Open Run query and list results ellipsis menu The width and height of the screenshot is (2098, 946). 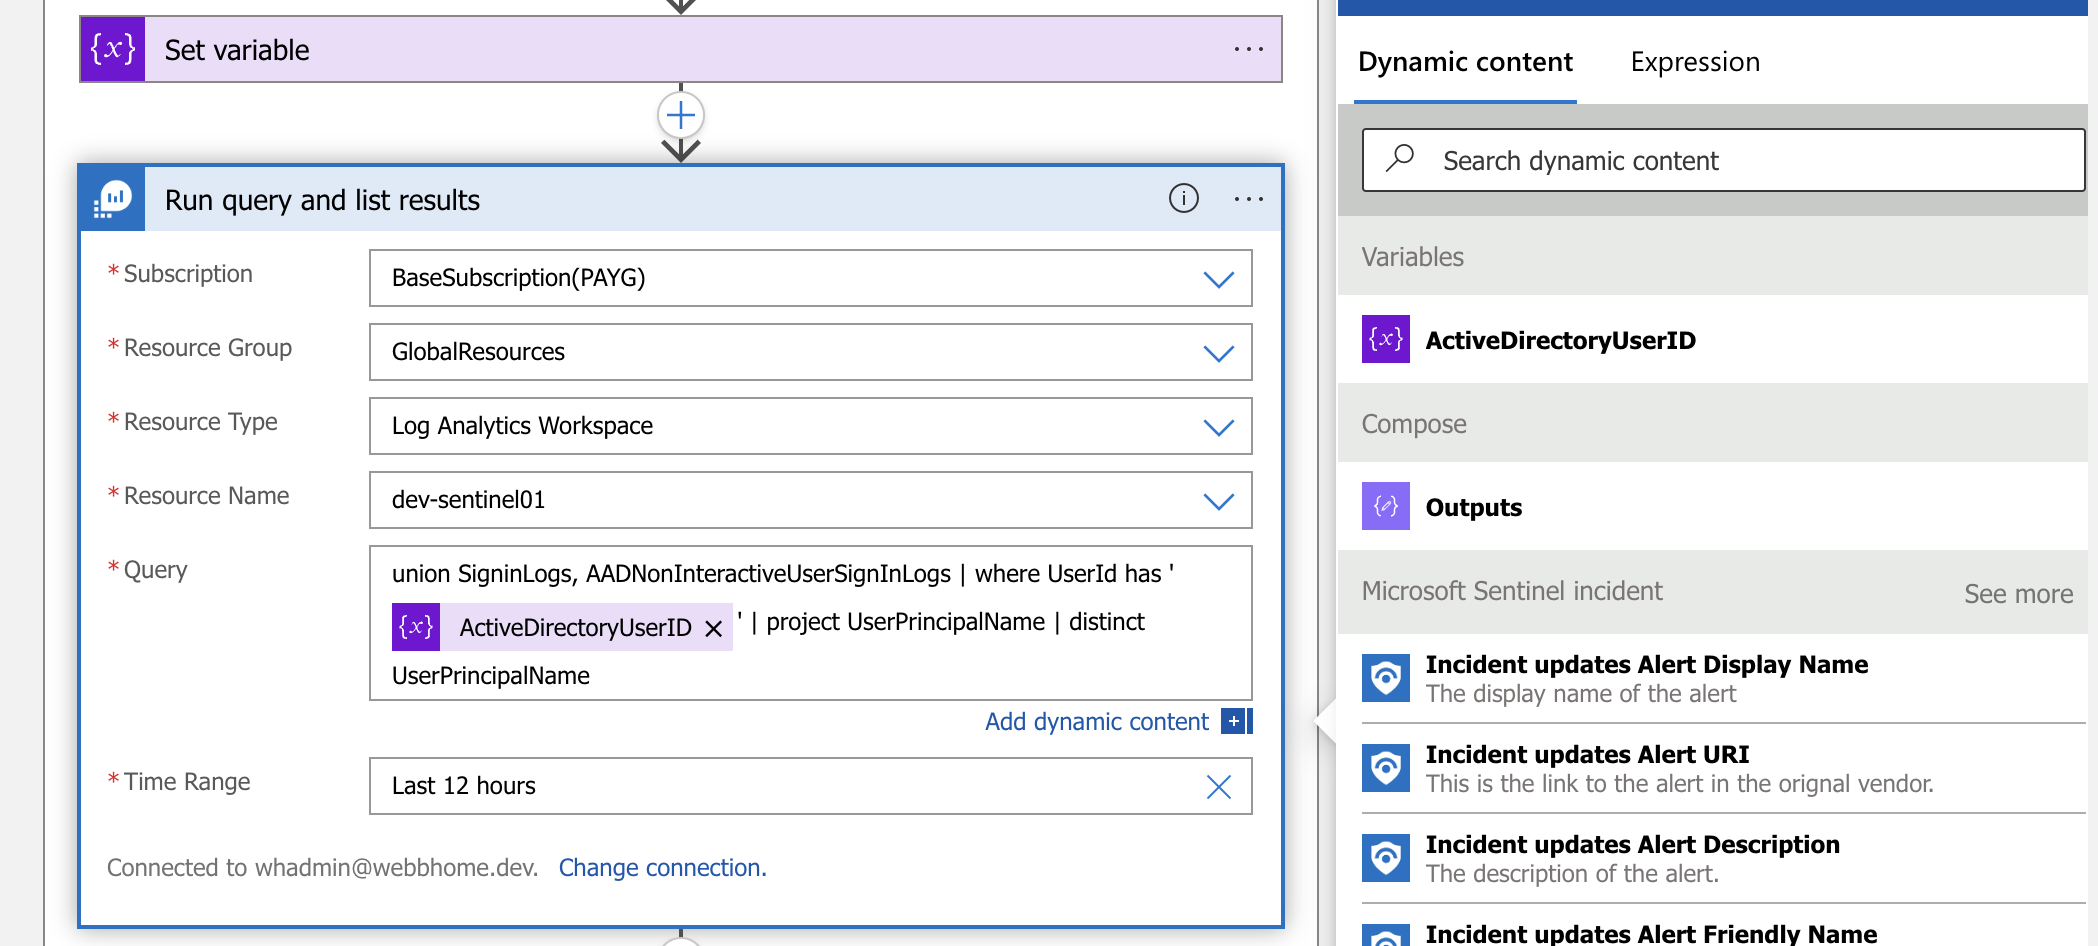1248,199
